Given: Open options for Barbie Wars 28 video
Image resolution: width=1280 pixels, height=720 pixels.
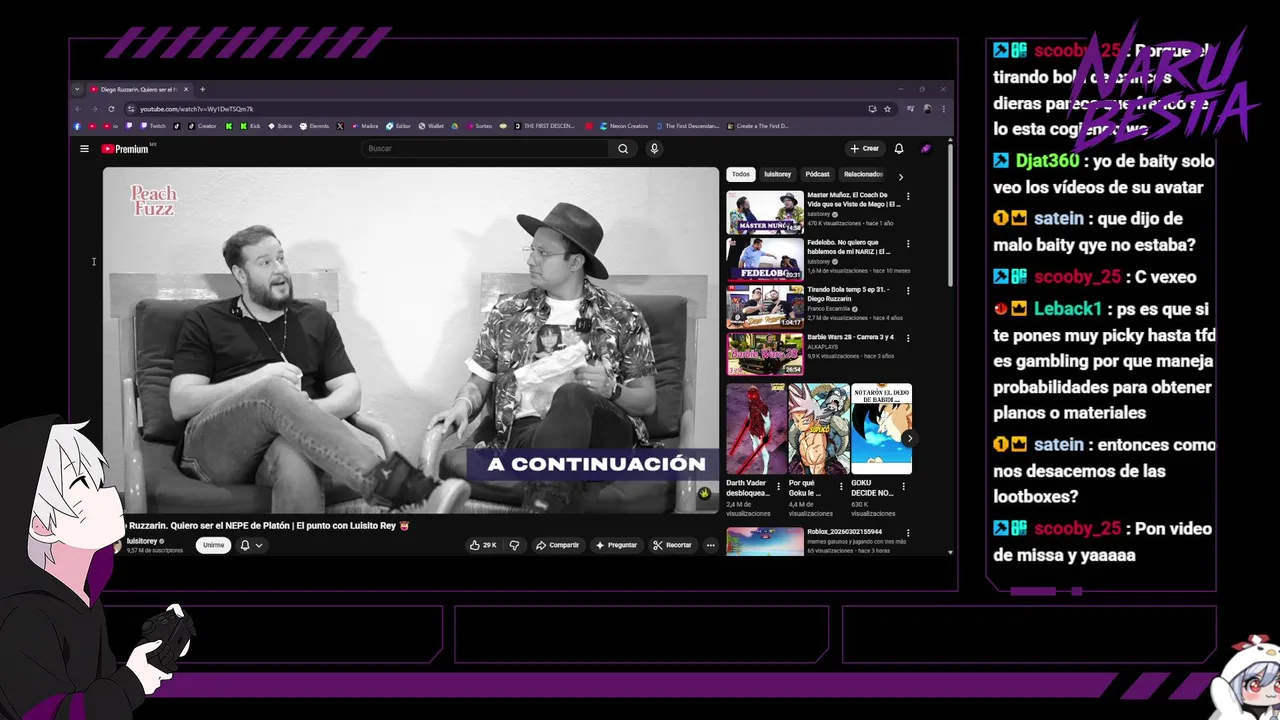Looking at the screenshot, I should [908, 338].
